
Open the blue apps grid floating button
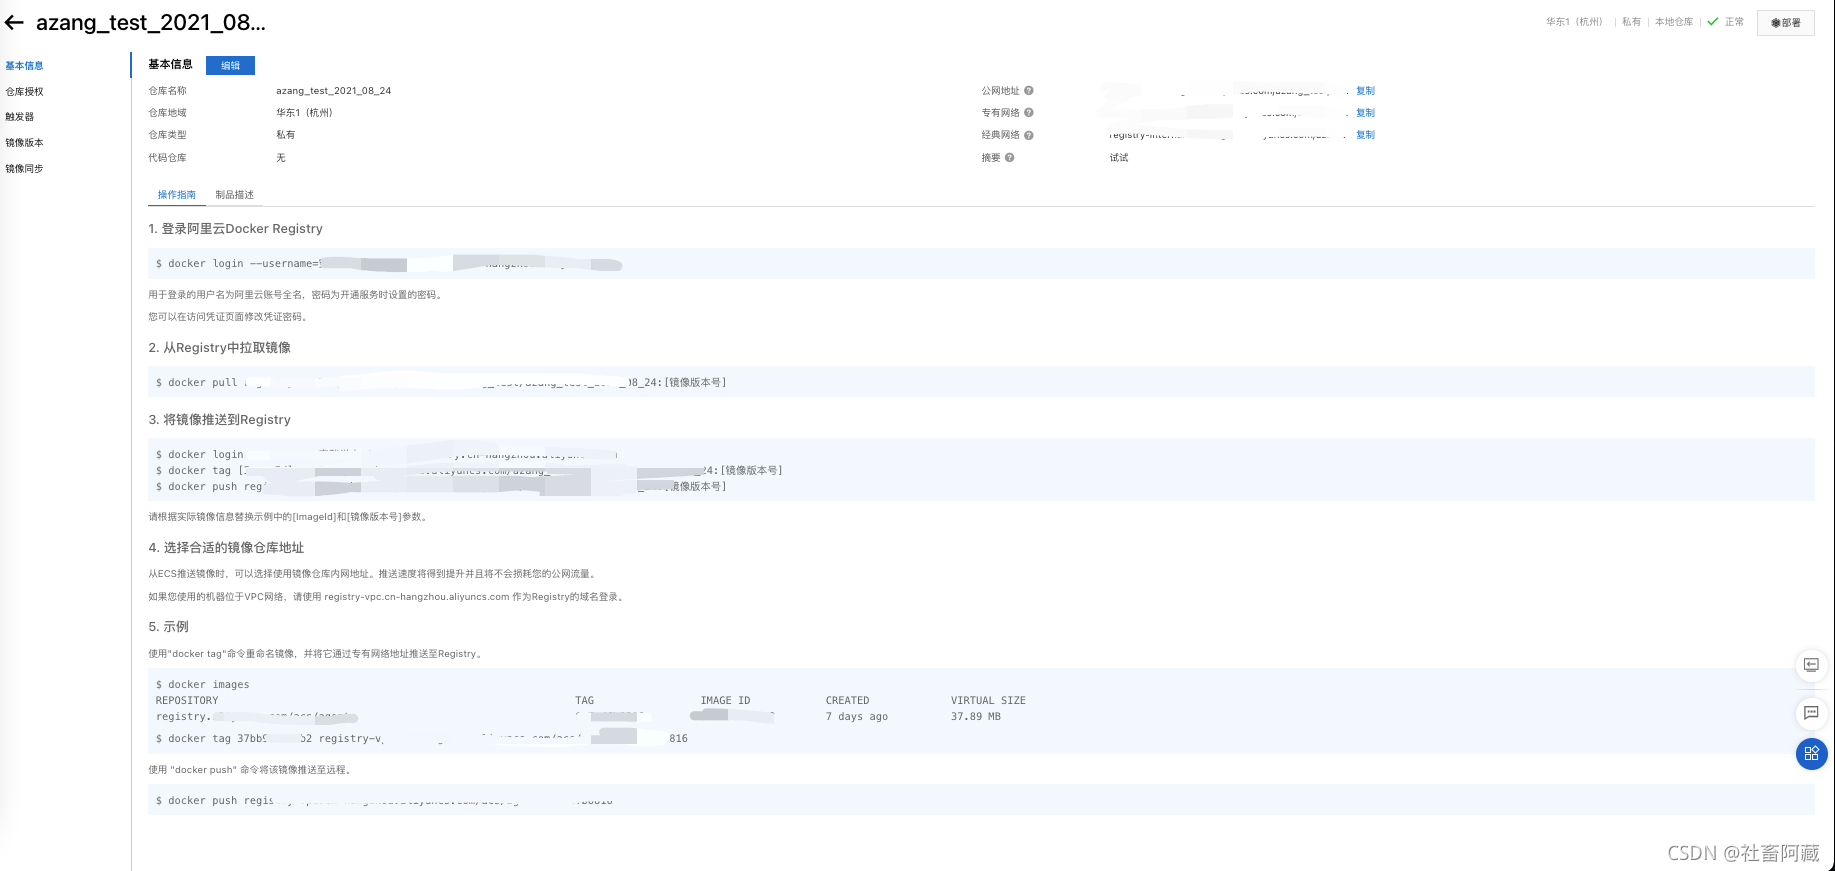[1811, 754]
